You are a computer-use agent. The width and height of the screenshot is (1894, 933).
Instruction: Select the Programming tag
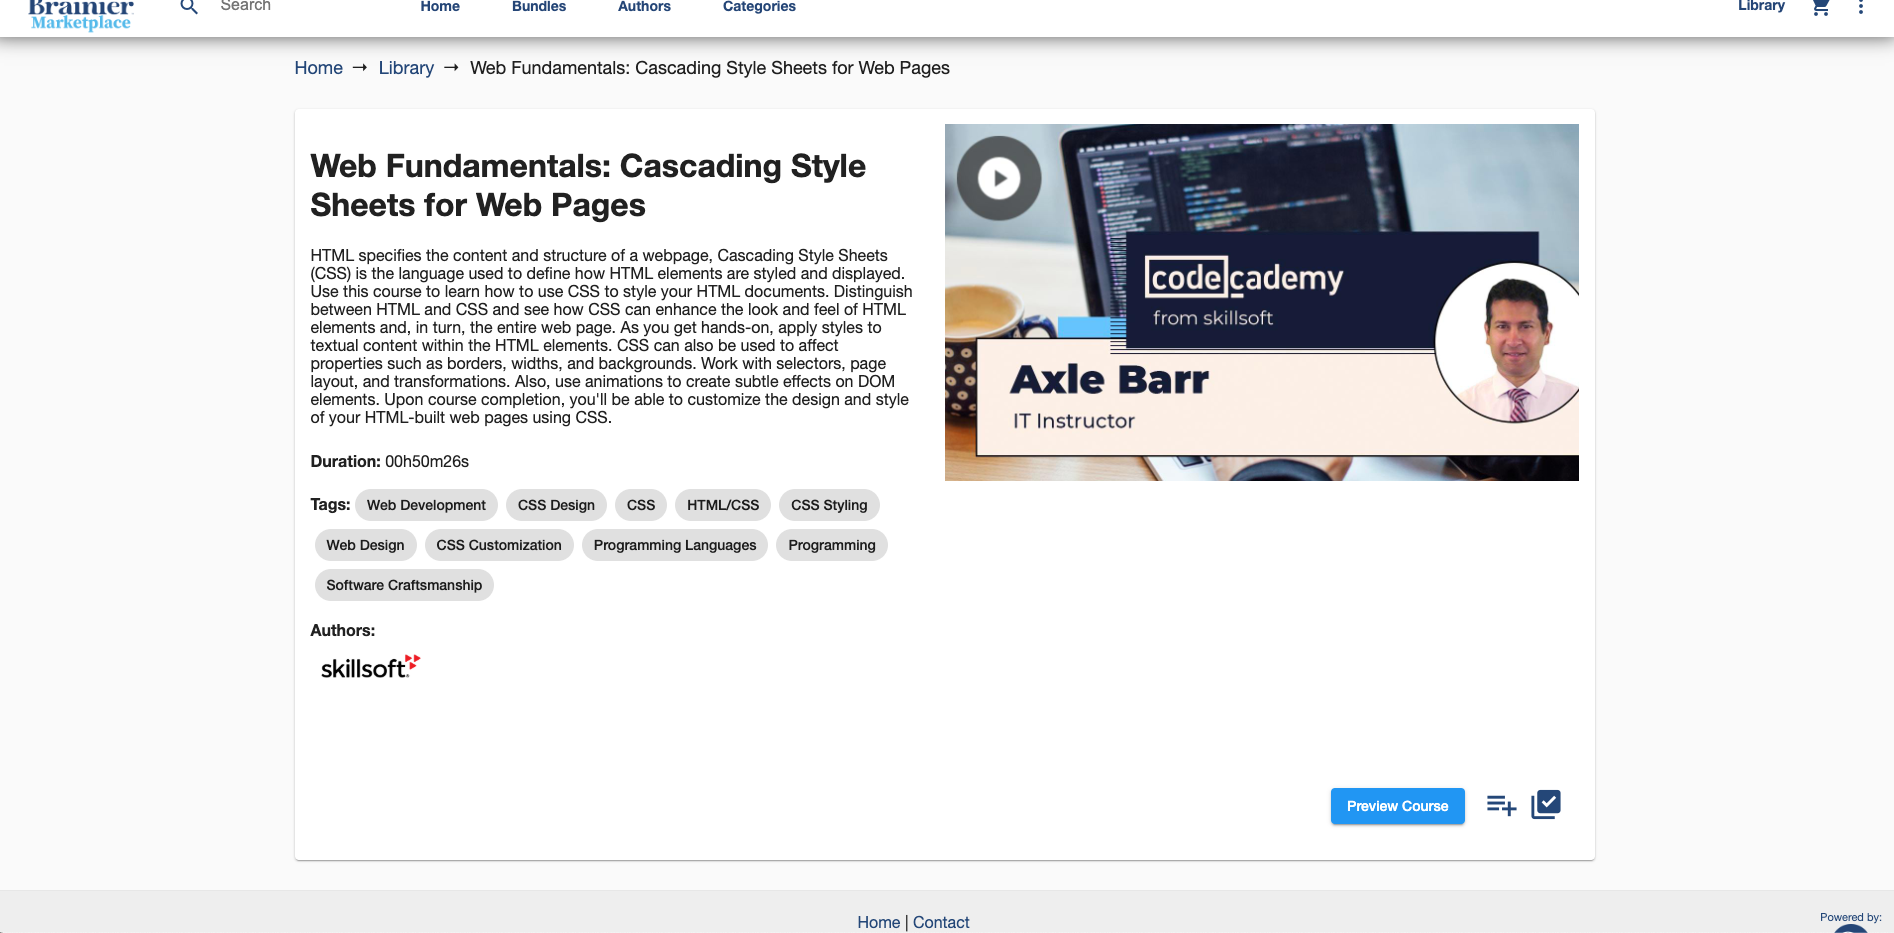click(x=832, y=545)
